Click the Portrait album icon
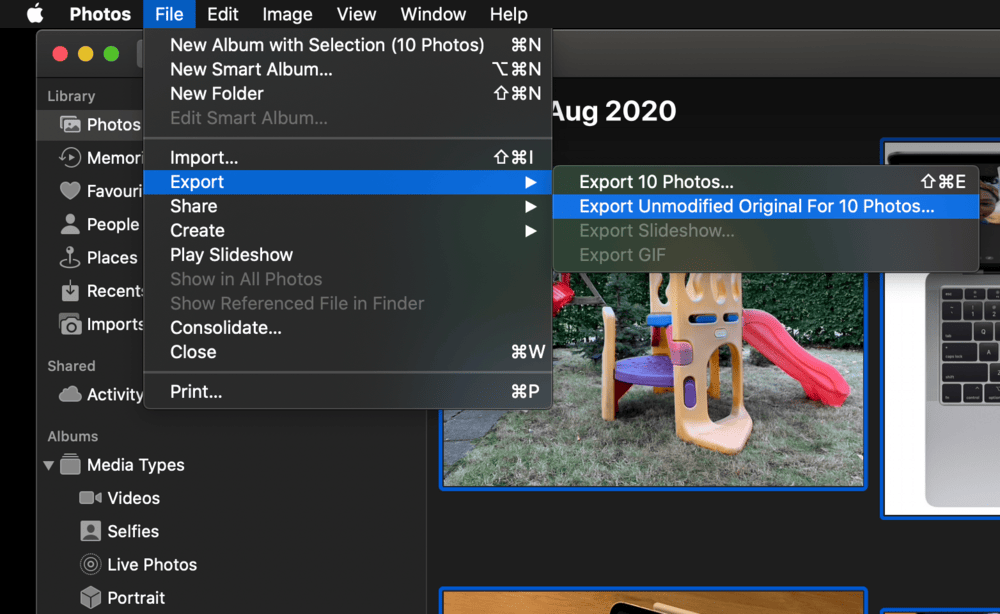Screen dimensions: 1000x614 [x=93, y=597]
